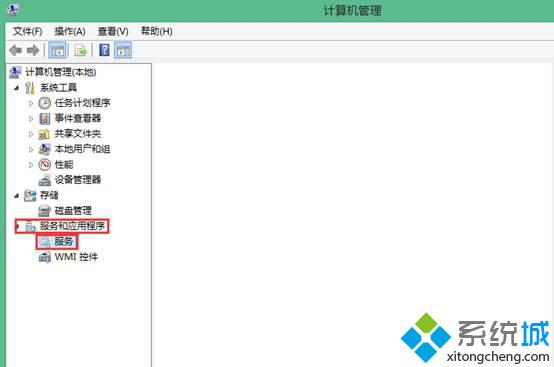
Task: Open Help using the blue question-mark icon
Action: click(104, 50)
